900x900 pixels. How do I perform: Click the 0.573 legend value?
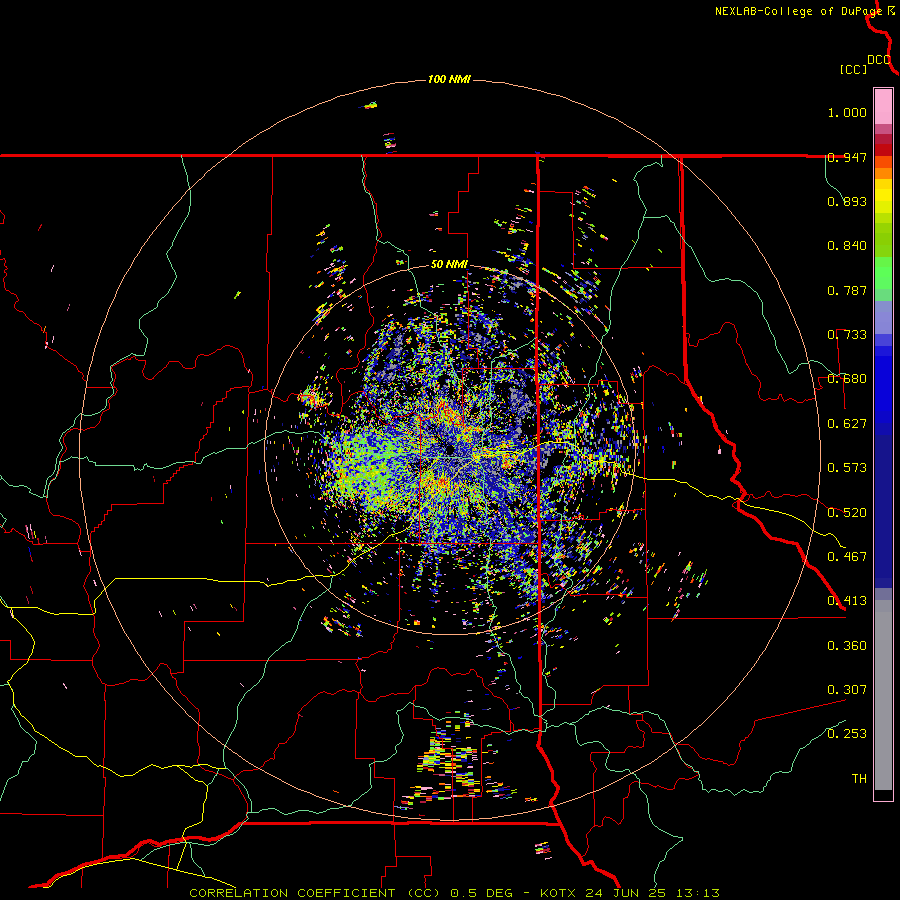click(x=847, y=468)
